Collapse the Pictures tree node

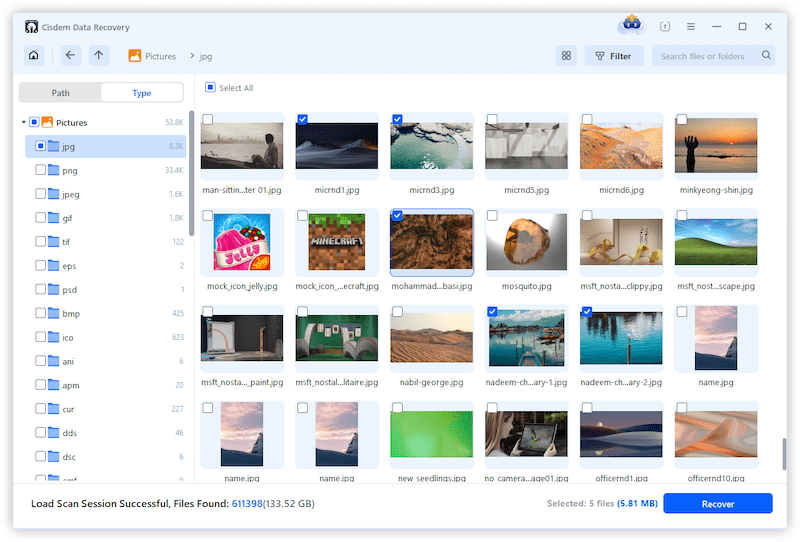point(23,122)
